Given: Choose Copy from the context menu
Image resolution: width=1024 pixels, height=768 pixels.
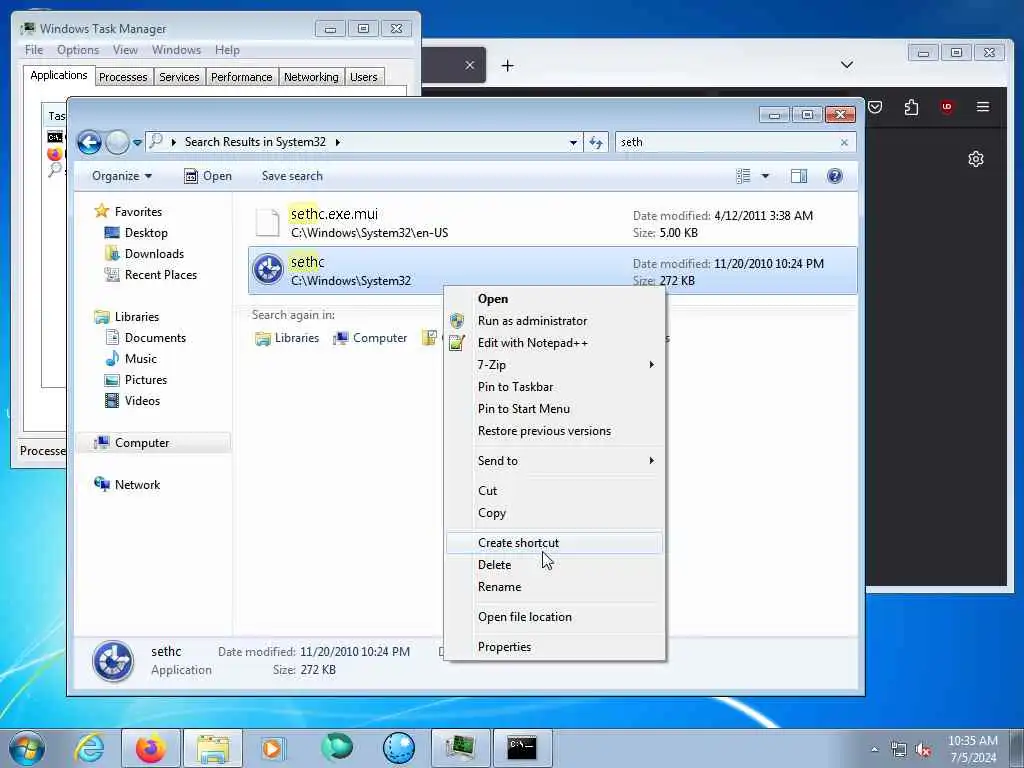Looking at the screenshot, I should click(x=554, y=513).
